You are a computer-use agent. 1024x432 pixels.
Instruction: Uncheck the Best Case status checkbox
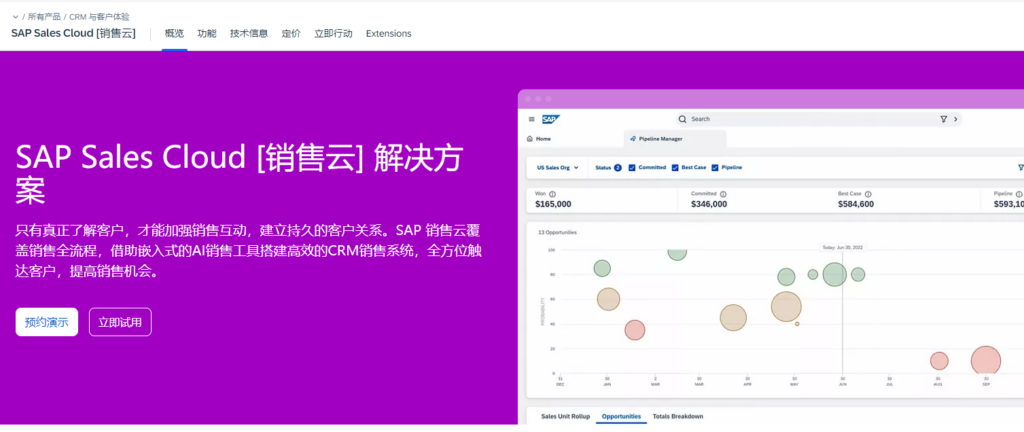tap(675, 168)
